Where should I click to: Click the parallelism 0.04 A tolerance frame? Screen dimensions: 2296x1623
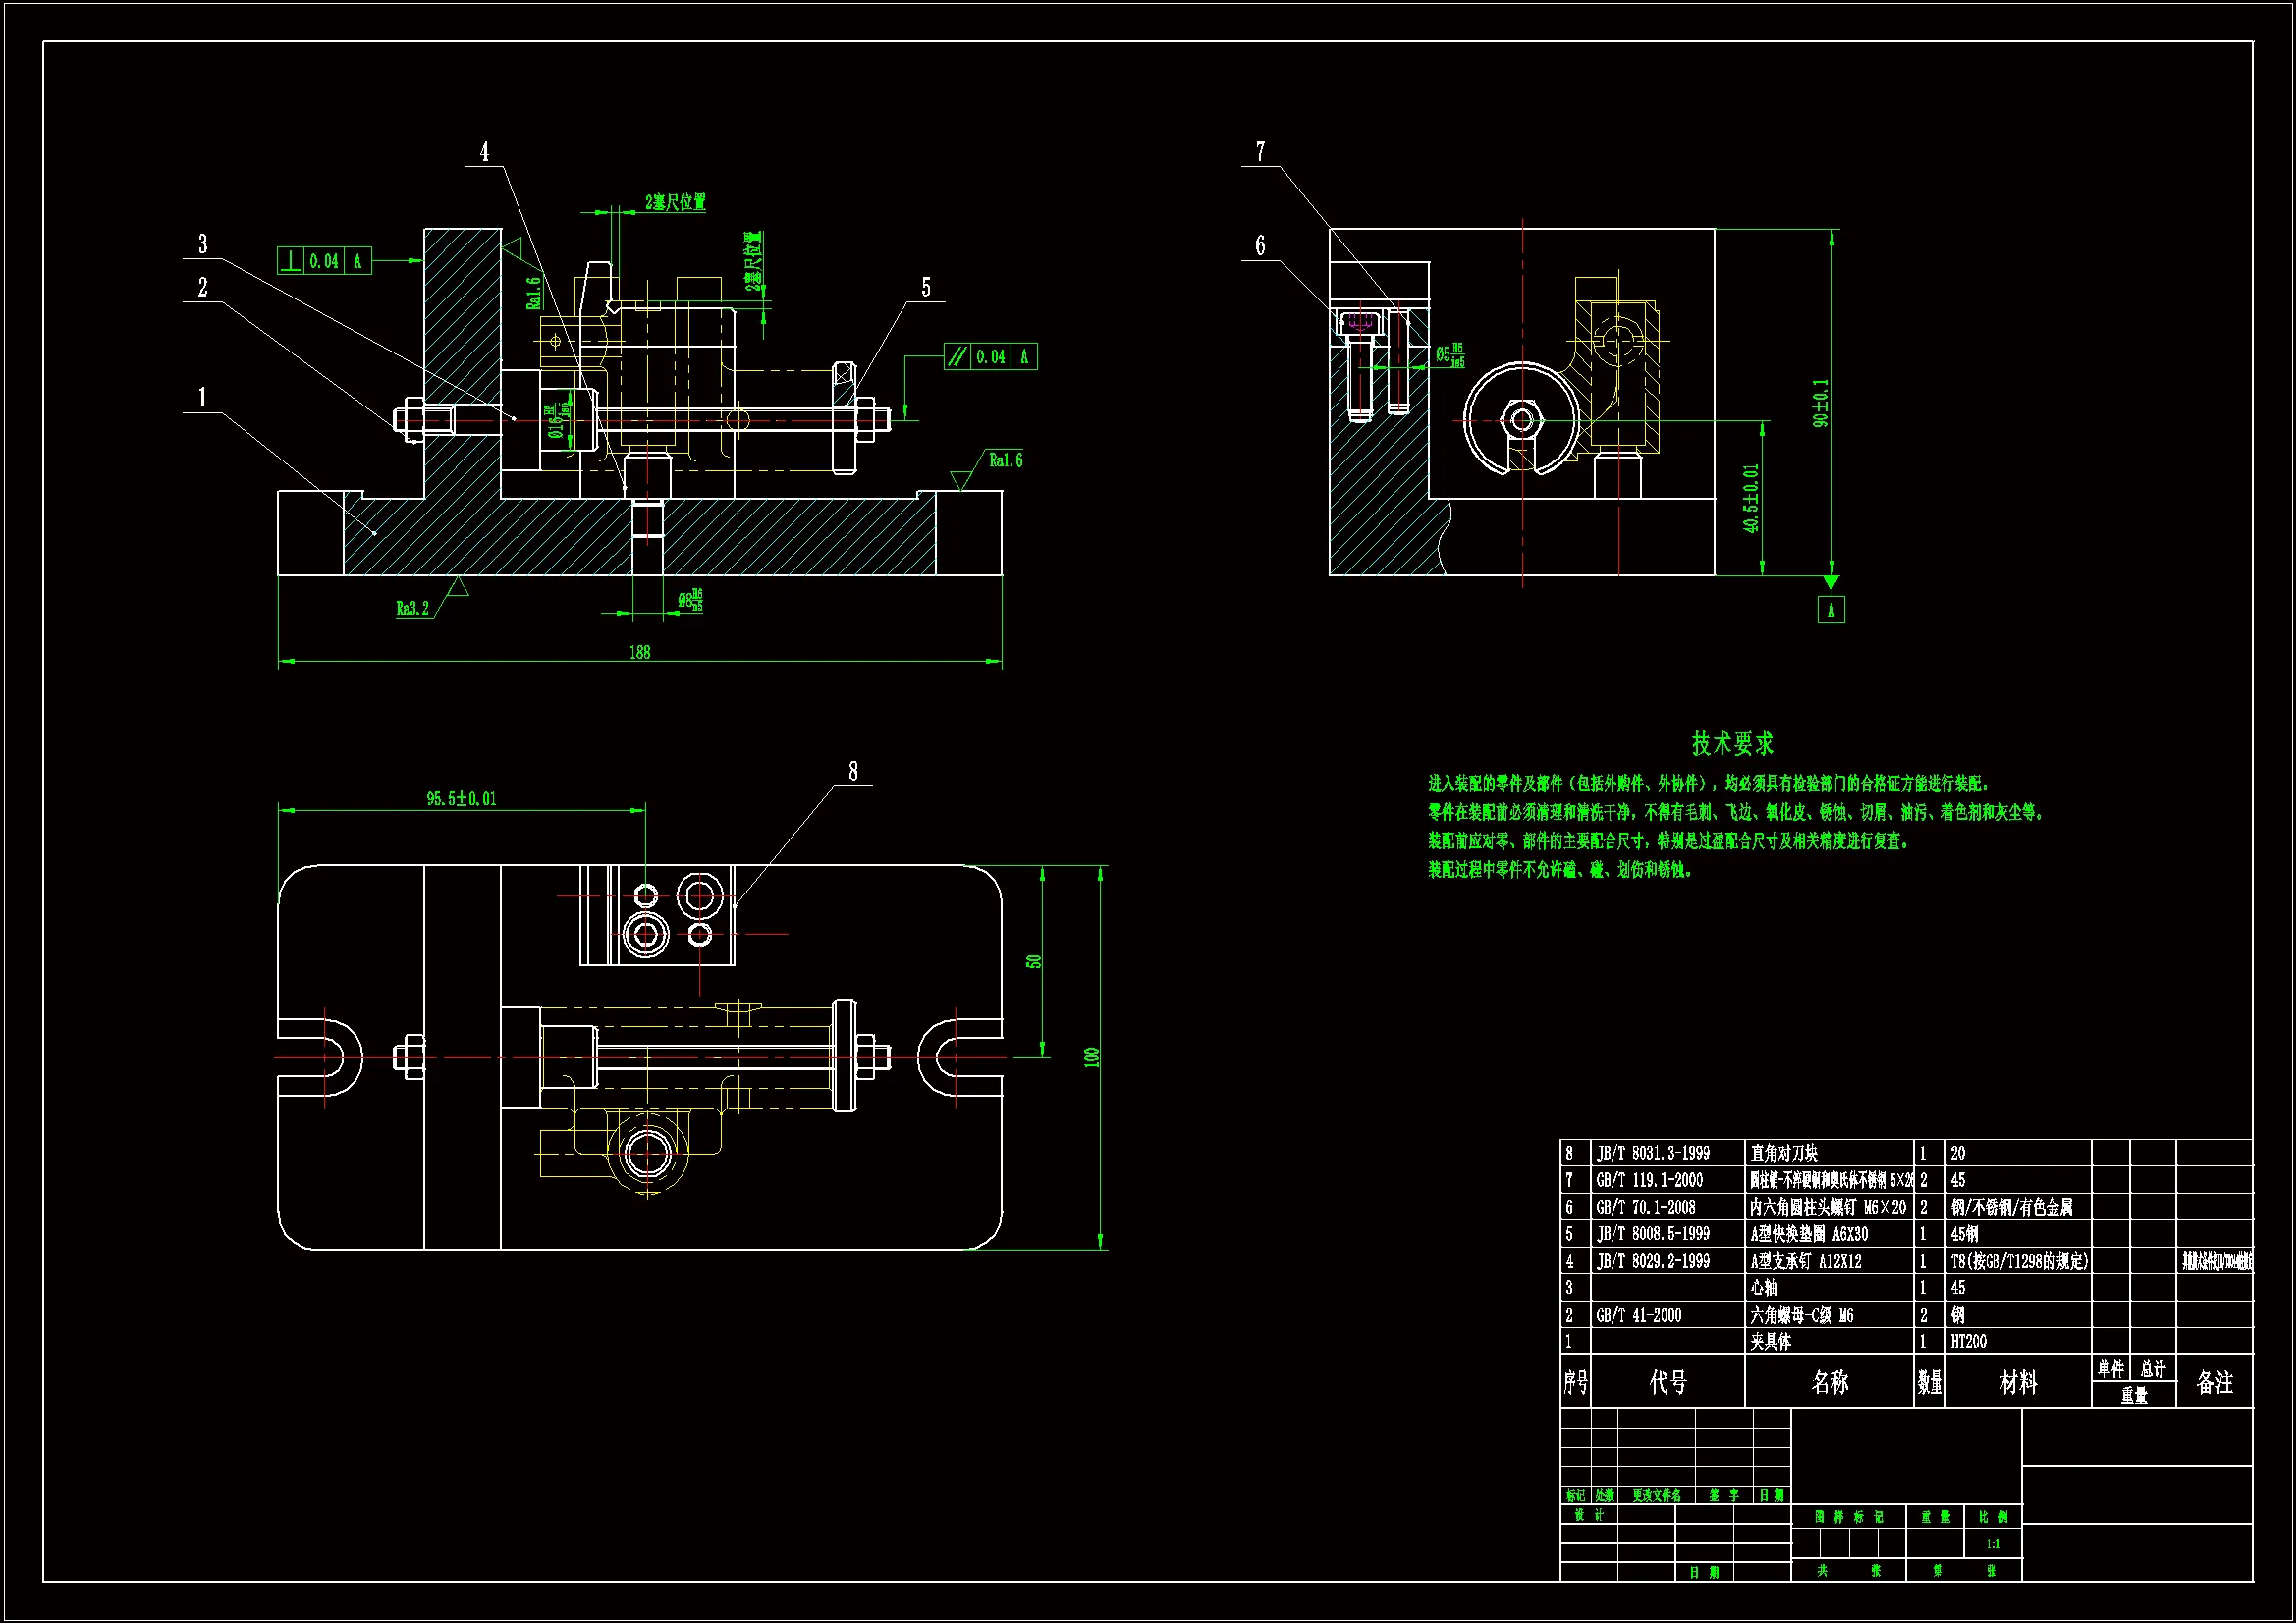coord(990,357)
